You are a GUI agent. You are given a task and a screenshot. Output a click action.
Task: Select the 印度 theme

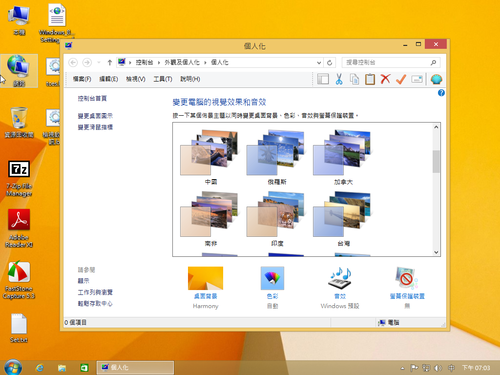277,219
